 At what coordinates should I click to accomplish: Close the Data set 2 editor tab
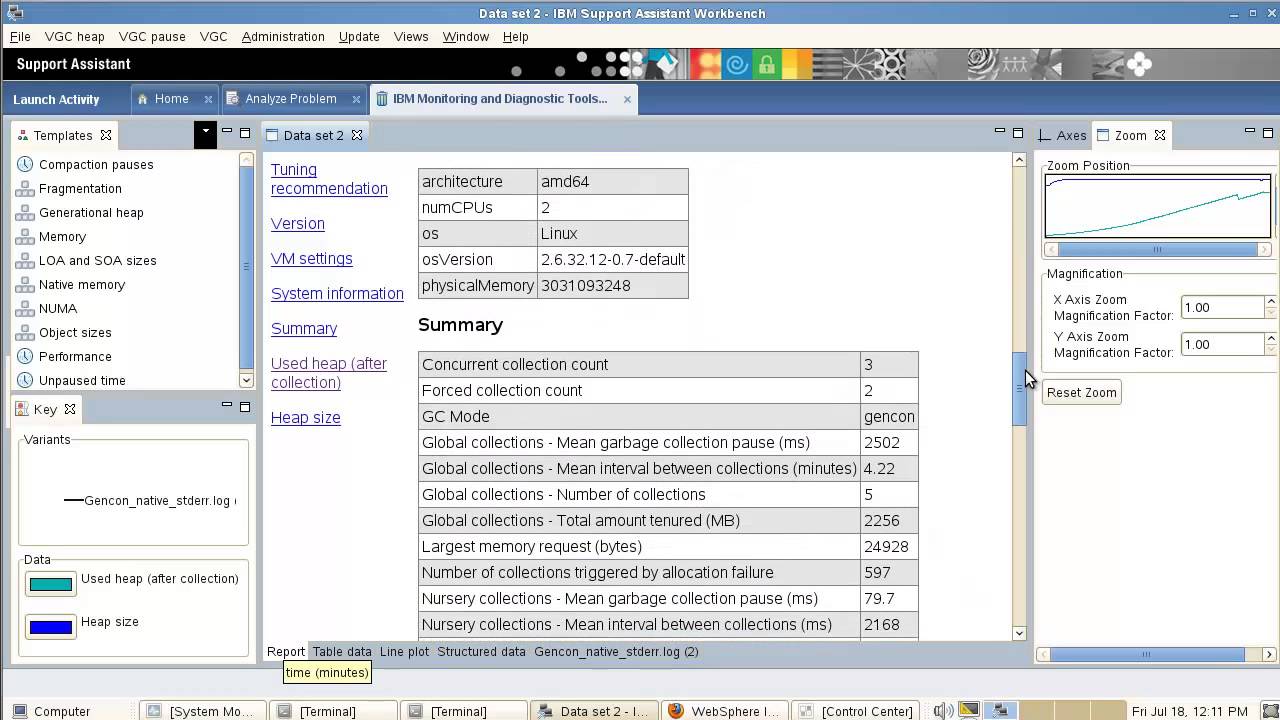point(357,135)
